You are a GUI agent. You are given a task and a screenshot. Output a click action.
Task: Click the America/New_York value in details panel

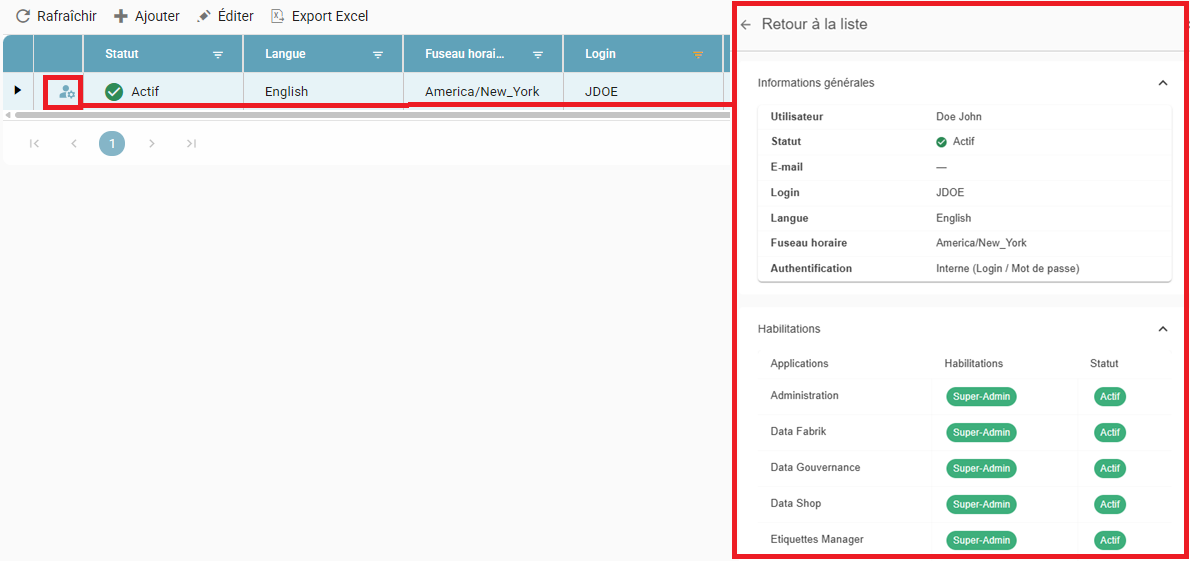(981, 243)
